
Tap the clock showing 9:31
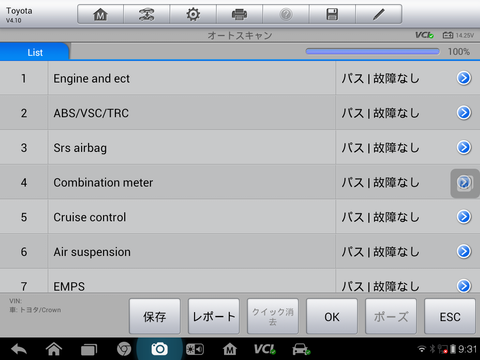[467, 349]
